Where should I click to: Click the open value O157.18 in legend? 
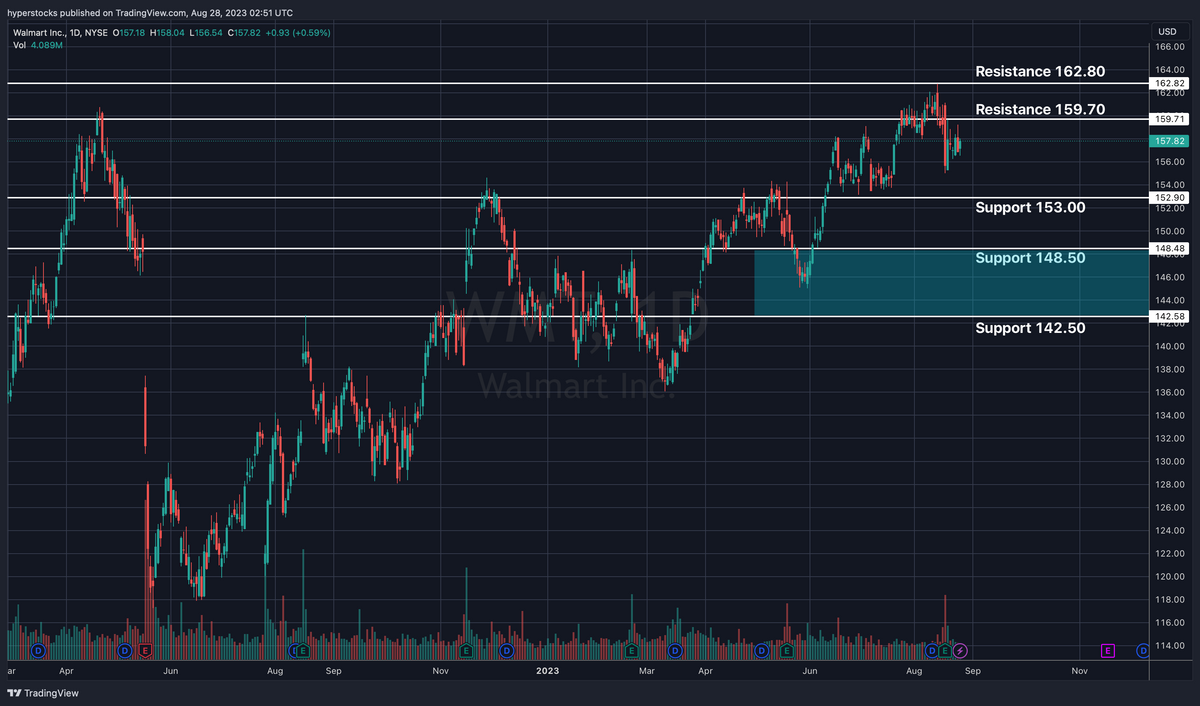130,33
